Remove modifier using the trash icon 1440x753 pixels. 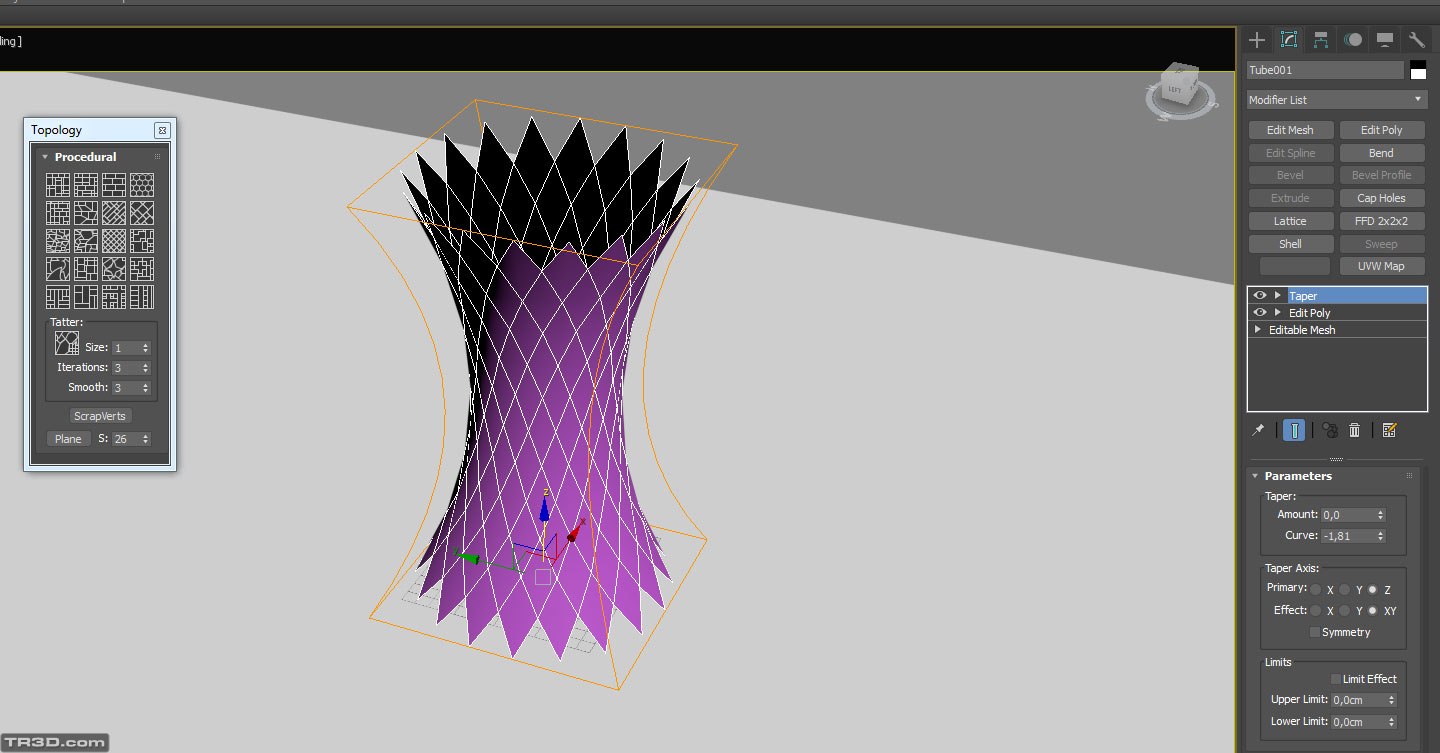coord(1354,430)
